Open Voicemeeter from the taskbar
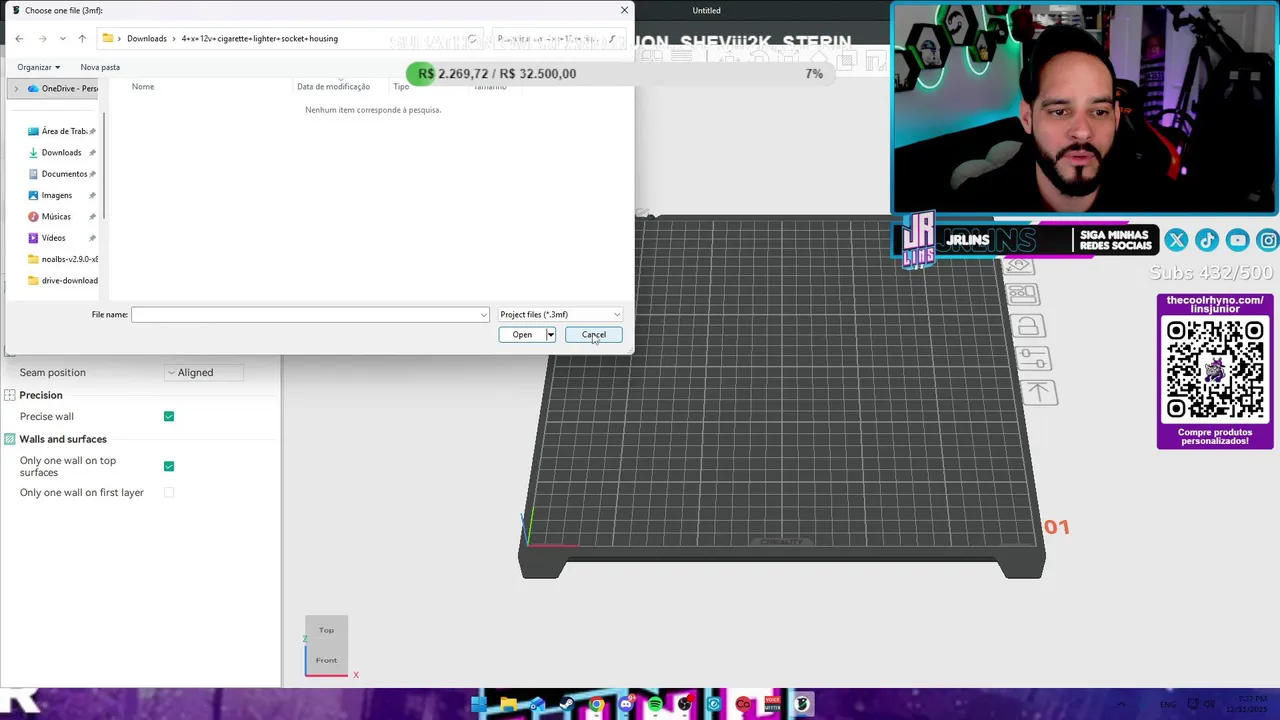This screenshot has width=1280, height=720. [x=772, y=704]
